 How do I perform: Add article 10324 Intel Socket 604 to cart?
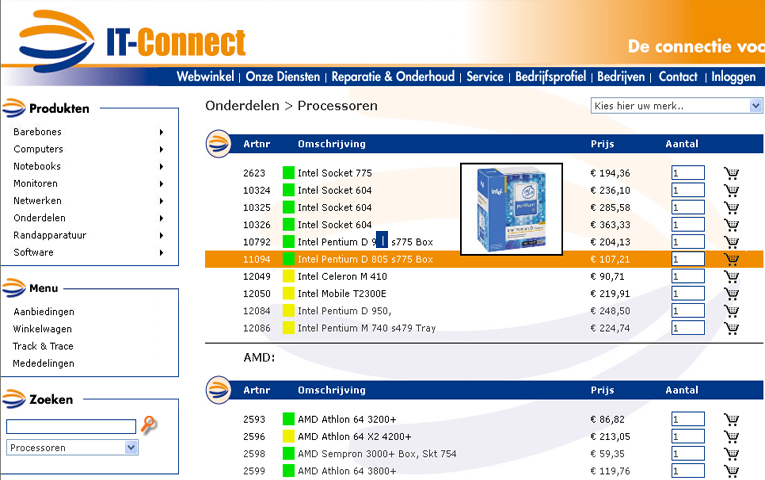(x=731, y=190)
